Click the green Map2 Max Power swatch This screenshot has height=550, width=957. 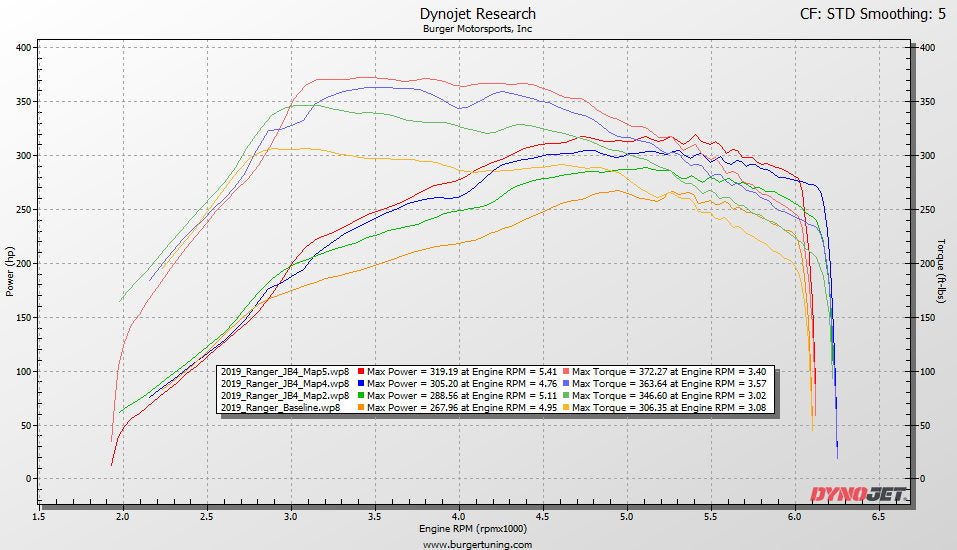point(360,396)
